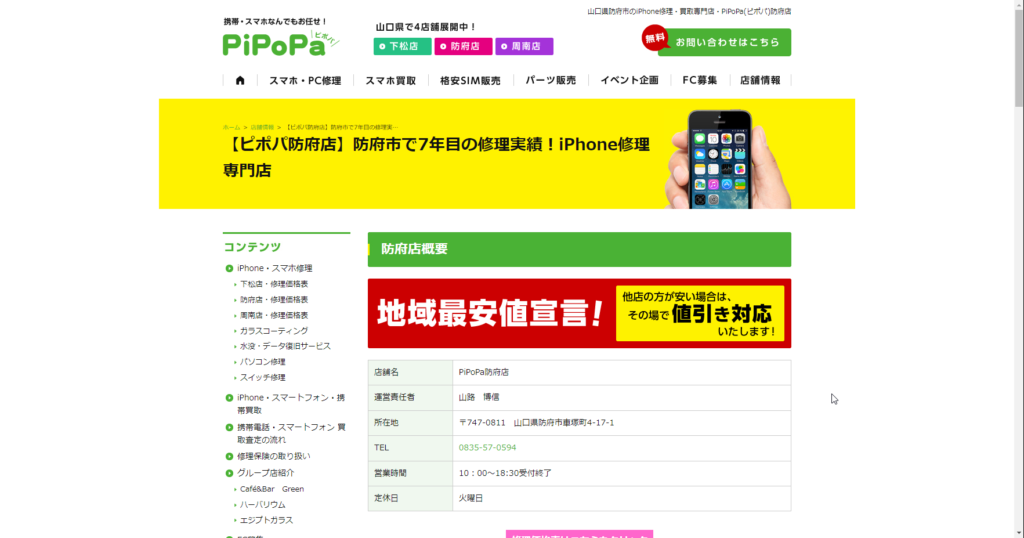Image resolution: width=1024 pixels, height=538 pixels.
Task: Click 店舗情報 breadcrumb link
Action: [x=262, y=127]
